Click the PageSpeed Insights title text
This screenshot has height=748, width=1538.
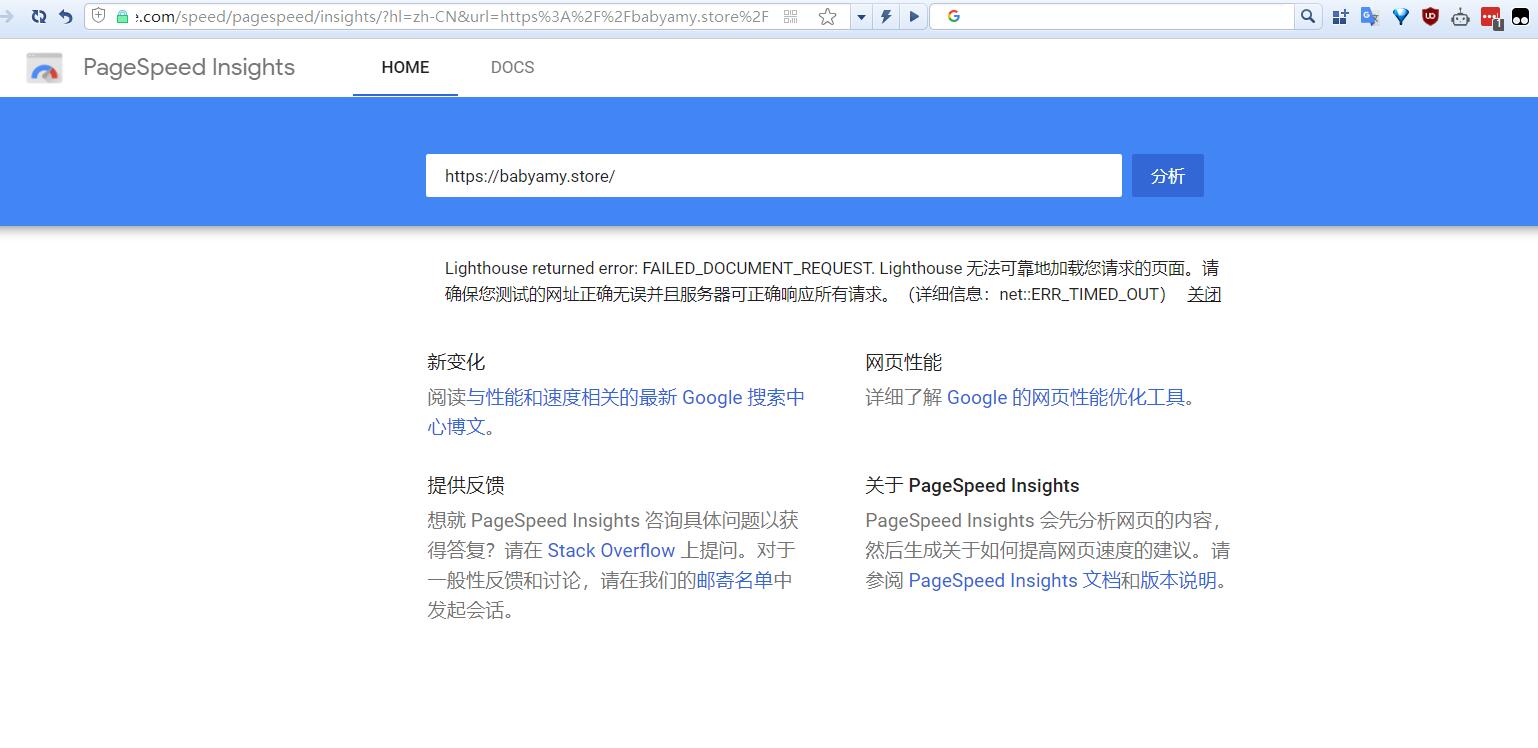189,67
